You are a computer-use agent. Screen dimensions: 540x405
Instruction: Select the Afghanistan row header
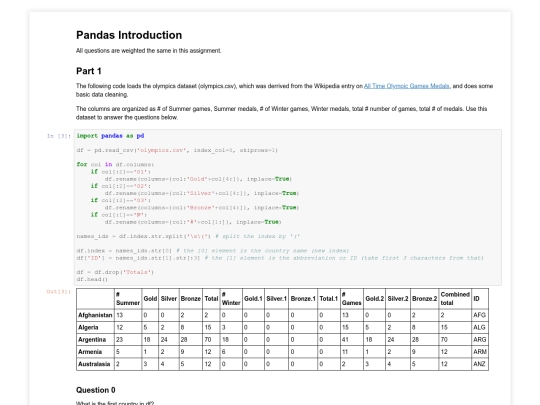tap(95, 315)
